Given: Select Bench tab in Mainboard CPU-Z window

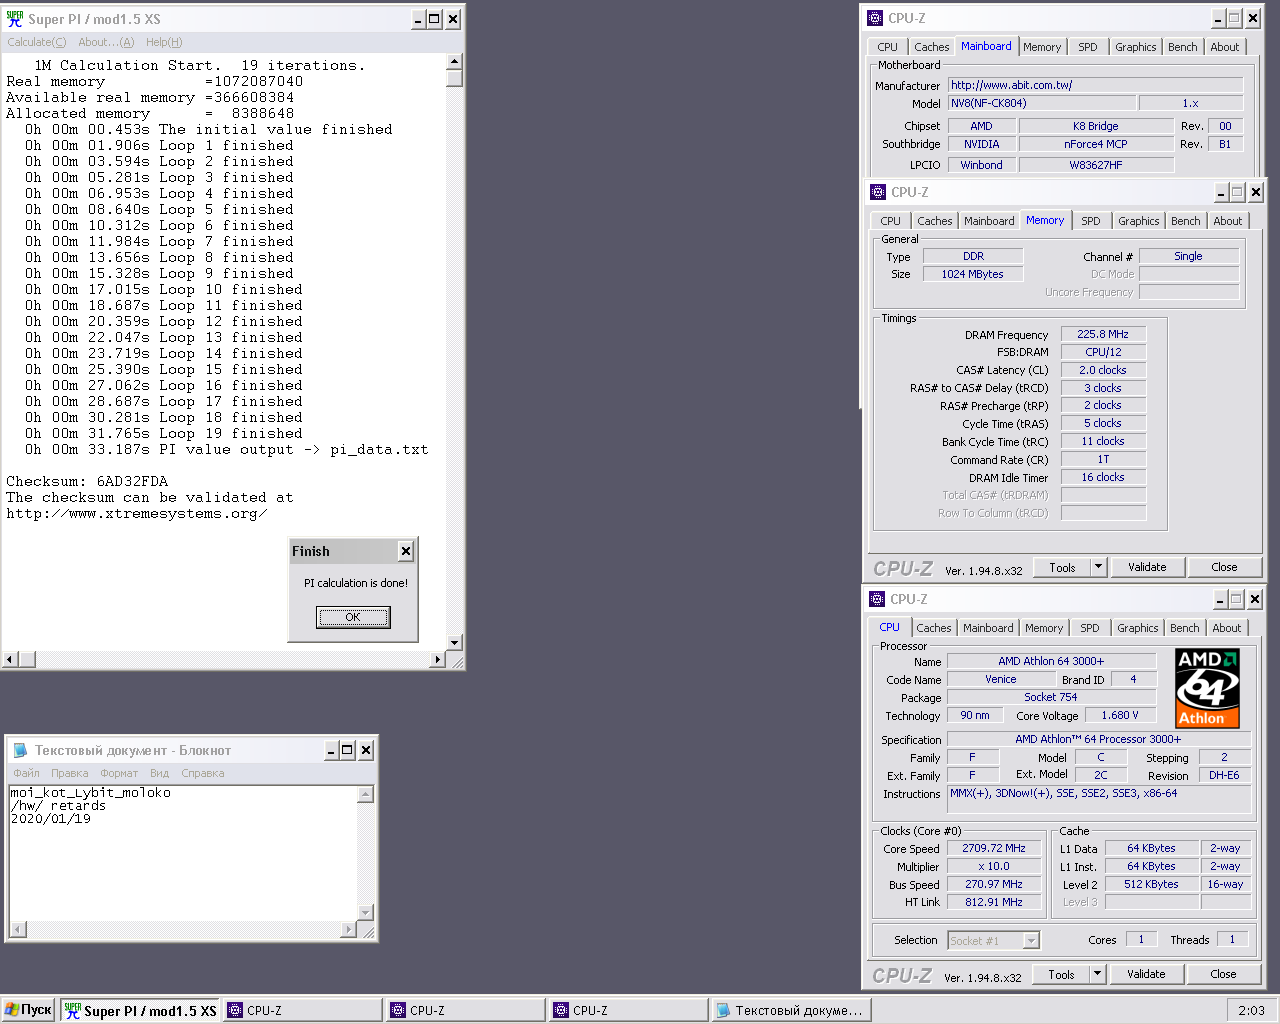Looking at the screenshot, I should pos(1182,47).
